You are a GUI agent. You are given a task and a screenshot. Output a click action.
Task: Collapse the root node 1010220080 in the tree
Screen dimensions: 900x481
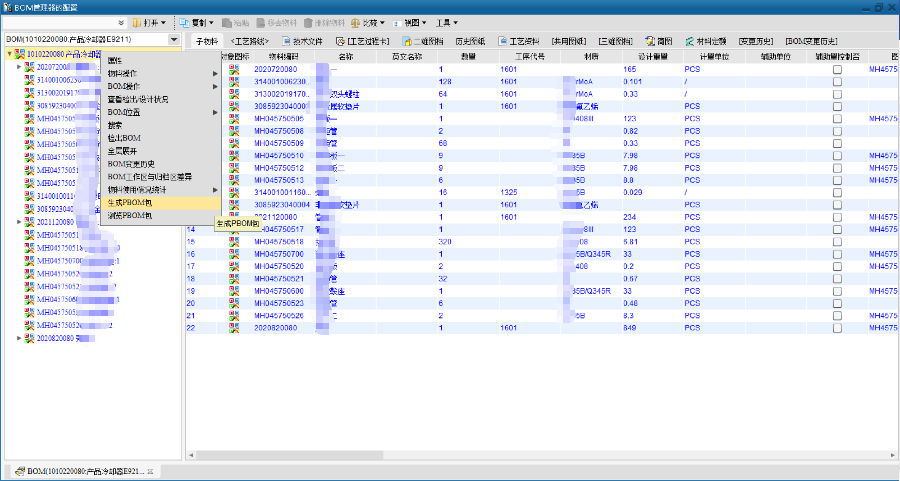[9, 54]
